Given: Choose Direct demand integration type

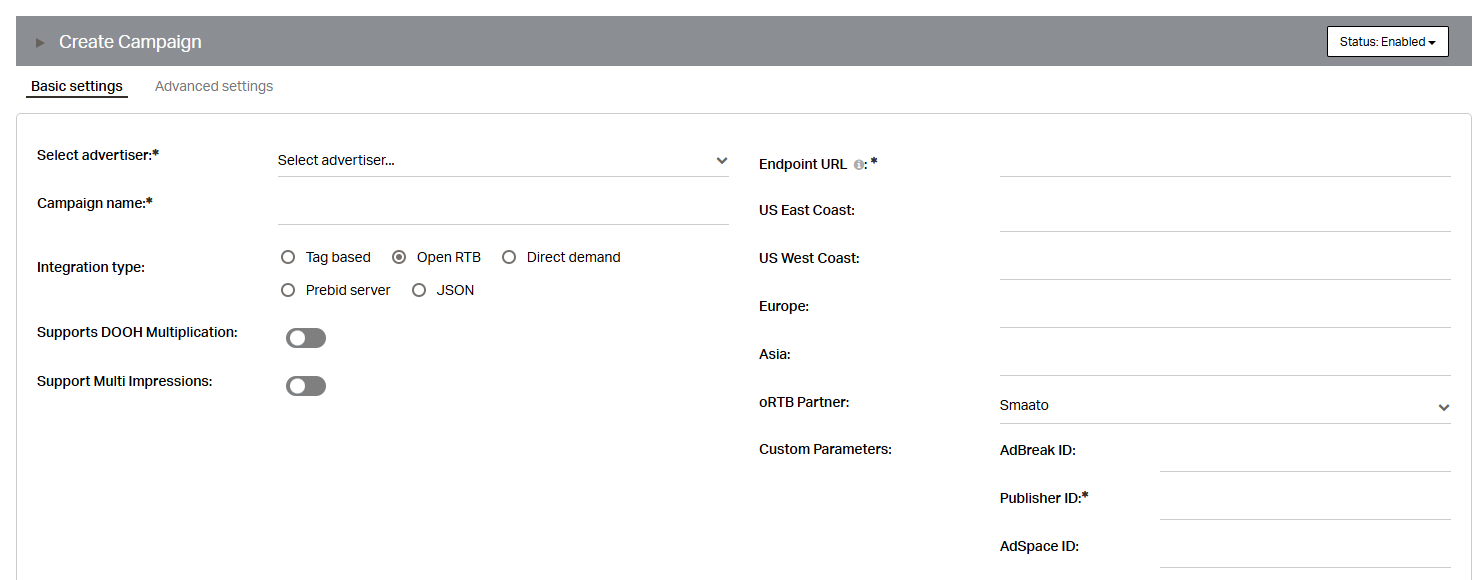Looking at the screenshot, I should click(x=509, y=257).
